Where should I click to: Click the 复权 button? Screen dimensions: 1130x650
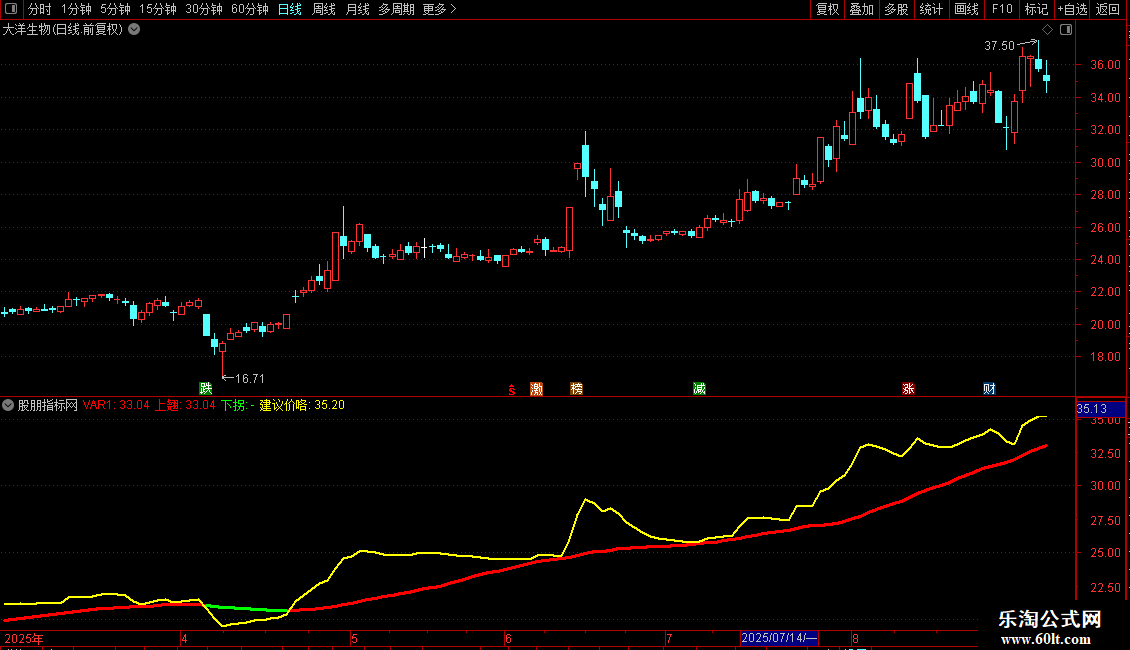[827, 9]
